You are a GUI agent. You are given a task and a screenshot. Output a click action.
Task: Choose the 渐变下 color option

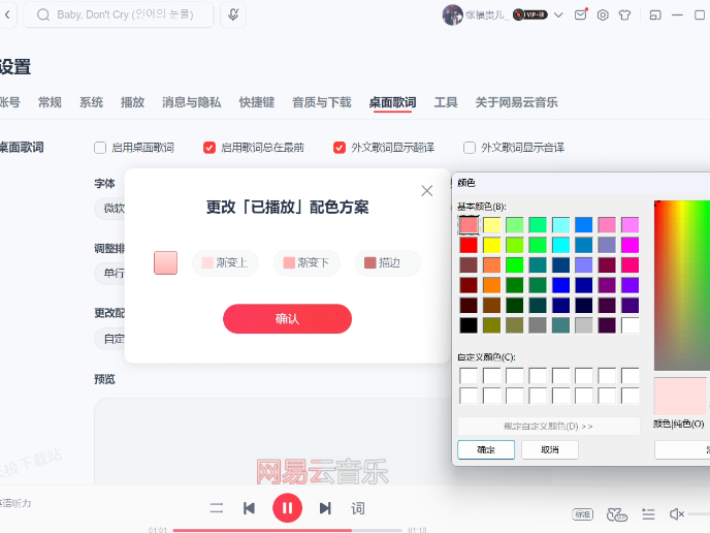307,263
